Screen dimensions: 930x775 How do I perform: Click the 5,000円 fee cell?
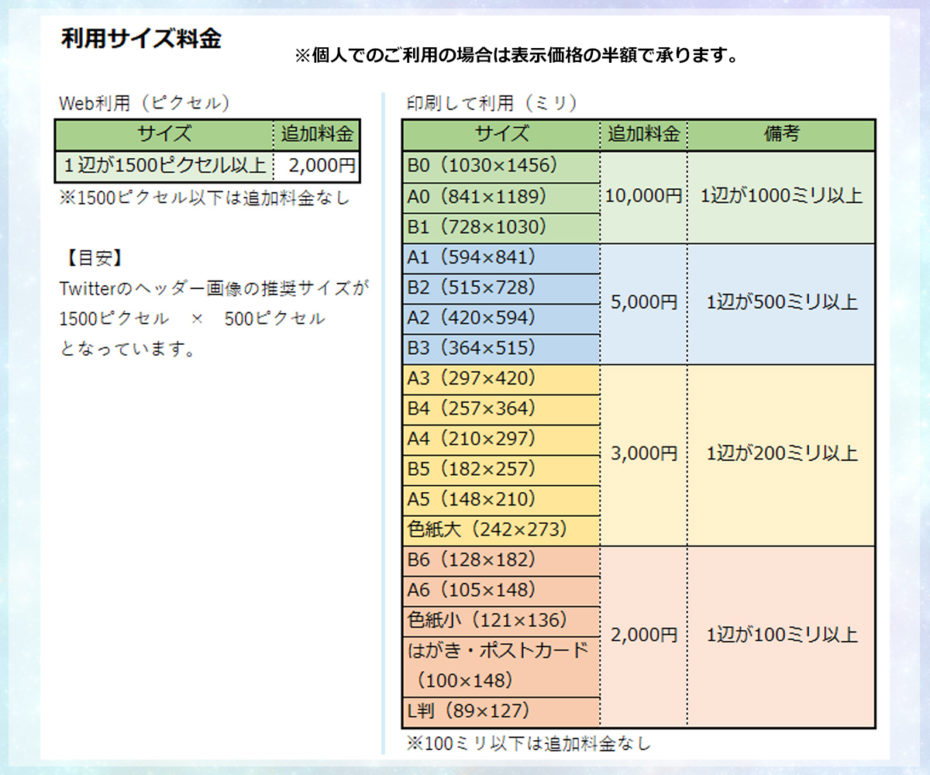(x=643, y=302)
